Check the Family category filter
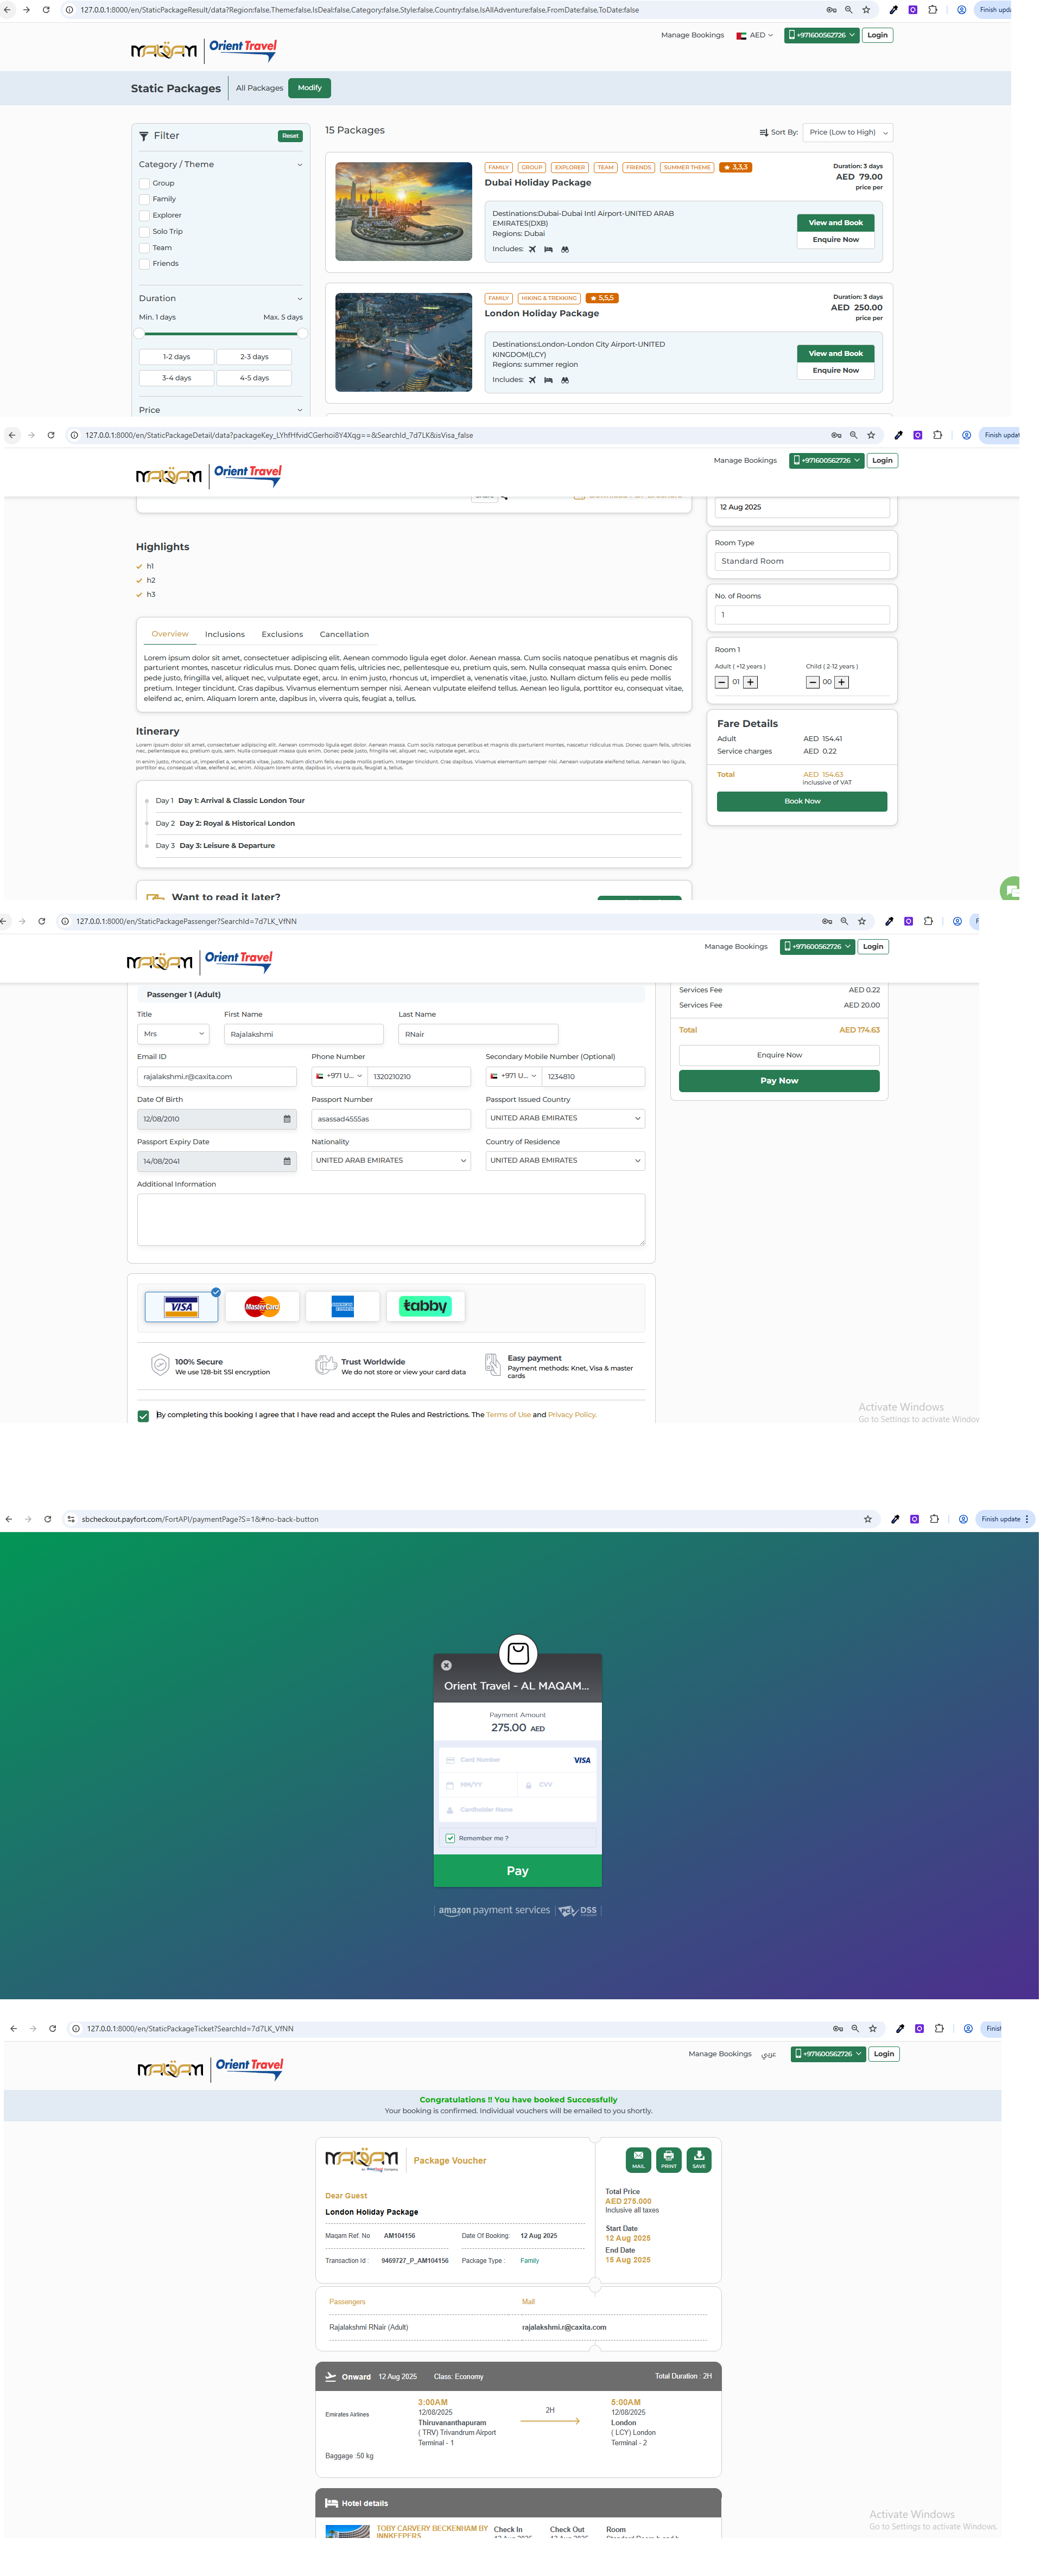Screen dimensions: 1053x2576 pyautogui.click(x=144, y=199)
